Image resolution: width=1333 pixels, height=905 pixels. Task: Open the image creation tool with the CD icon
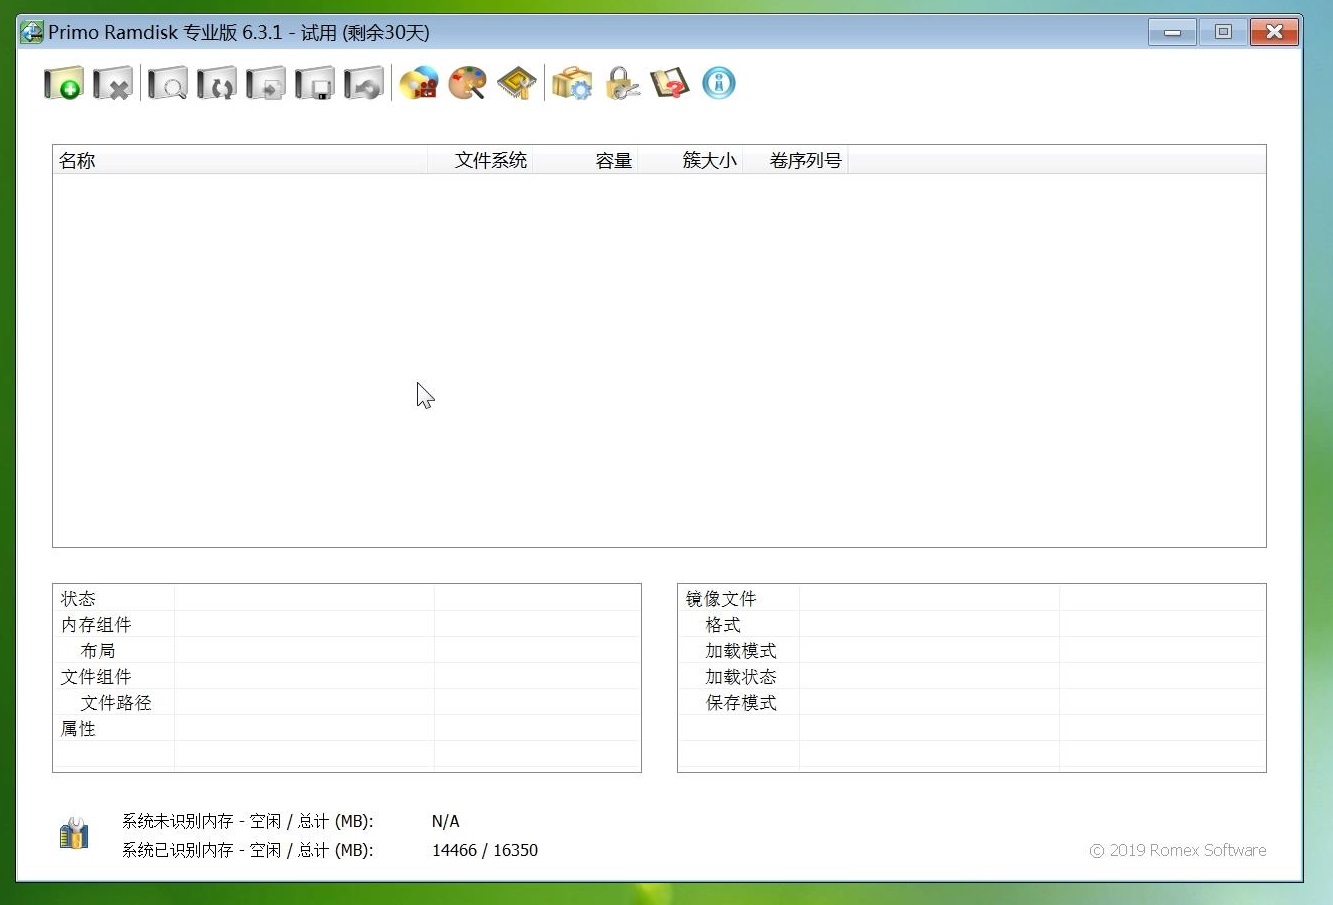(x=419, y=83)
